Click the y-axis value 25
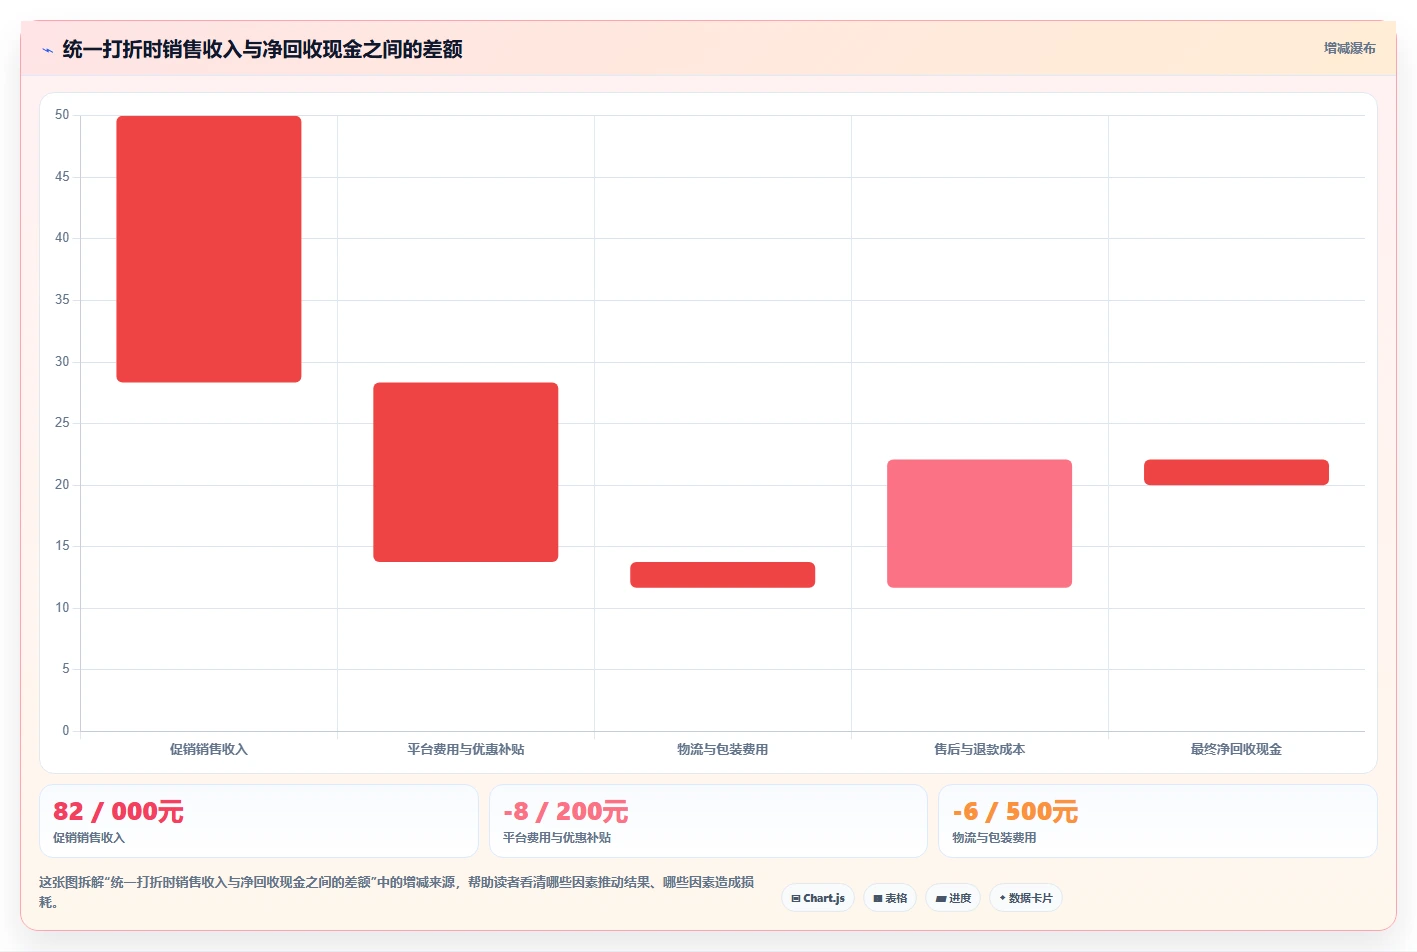Screen dimensions: 1417x952 point(62,423)
